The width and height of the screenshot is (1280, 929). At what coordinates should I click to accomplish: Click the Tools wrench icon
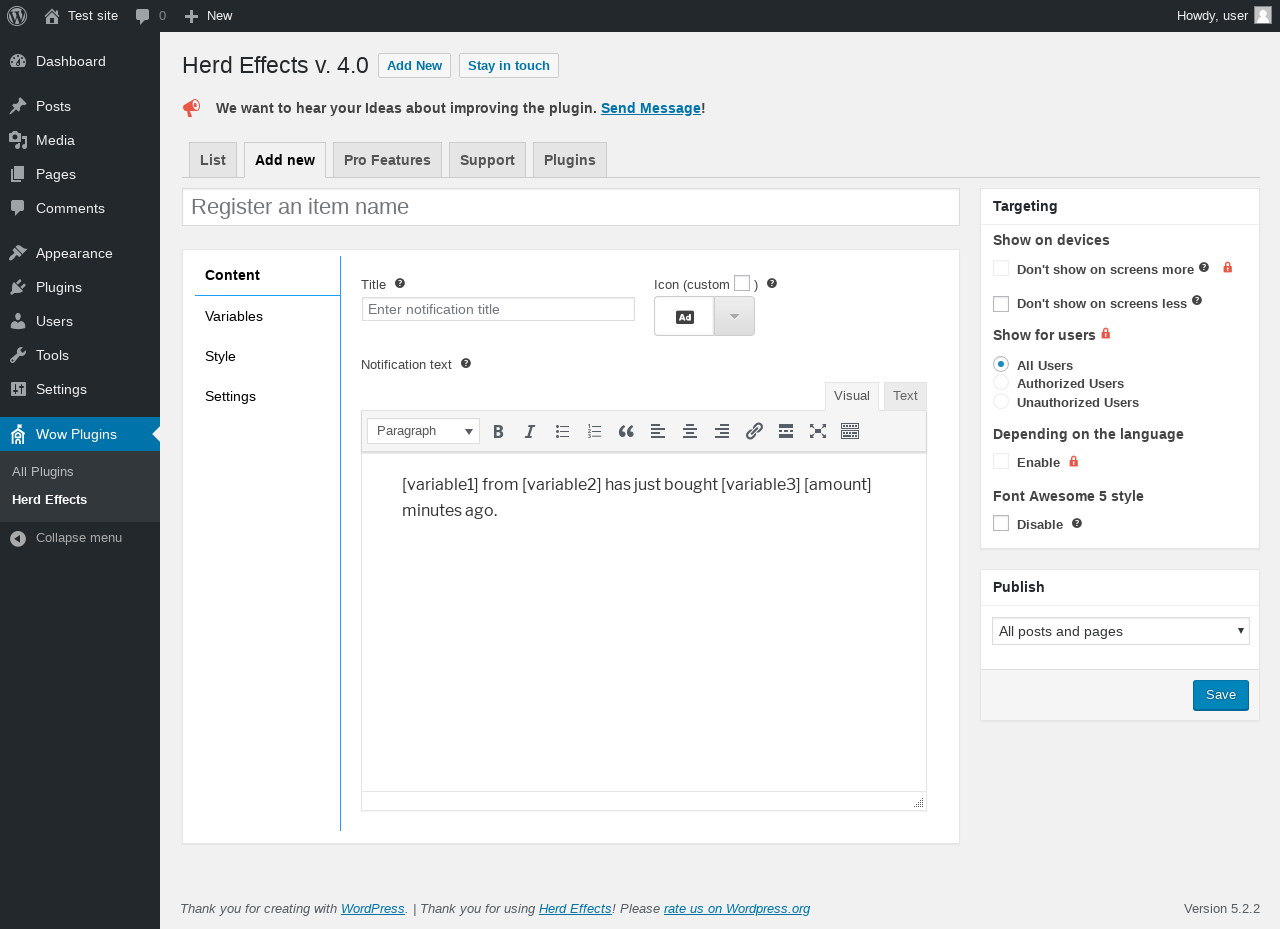pyautogui.click(x=18, y=355)
